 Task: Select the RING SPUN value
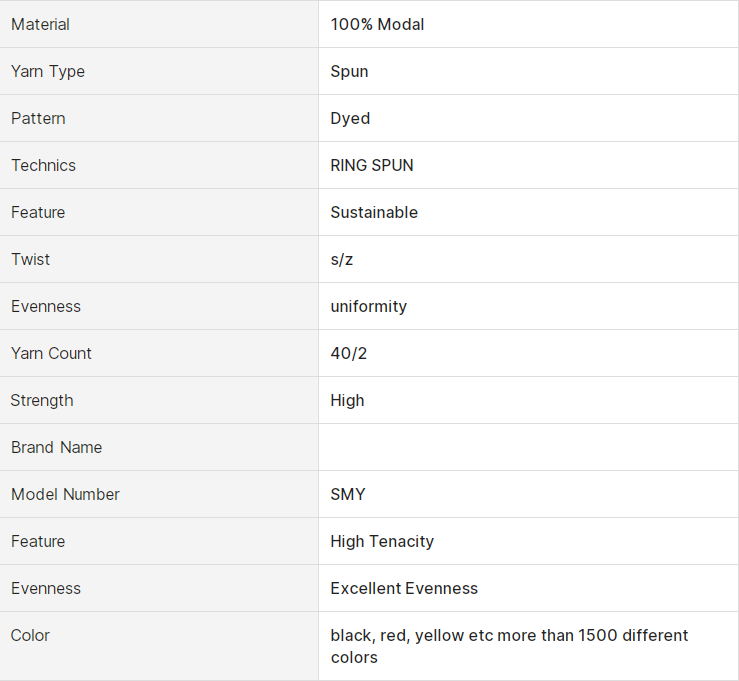[372, 165]
